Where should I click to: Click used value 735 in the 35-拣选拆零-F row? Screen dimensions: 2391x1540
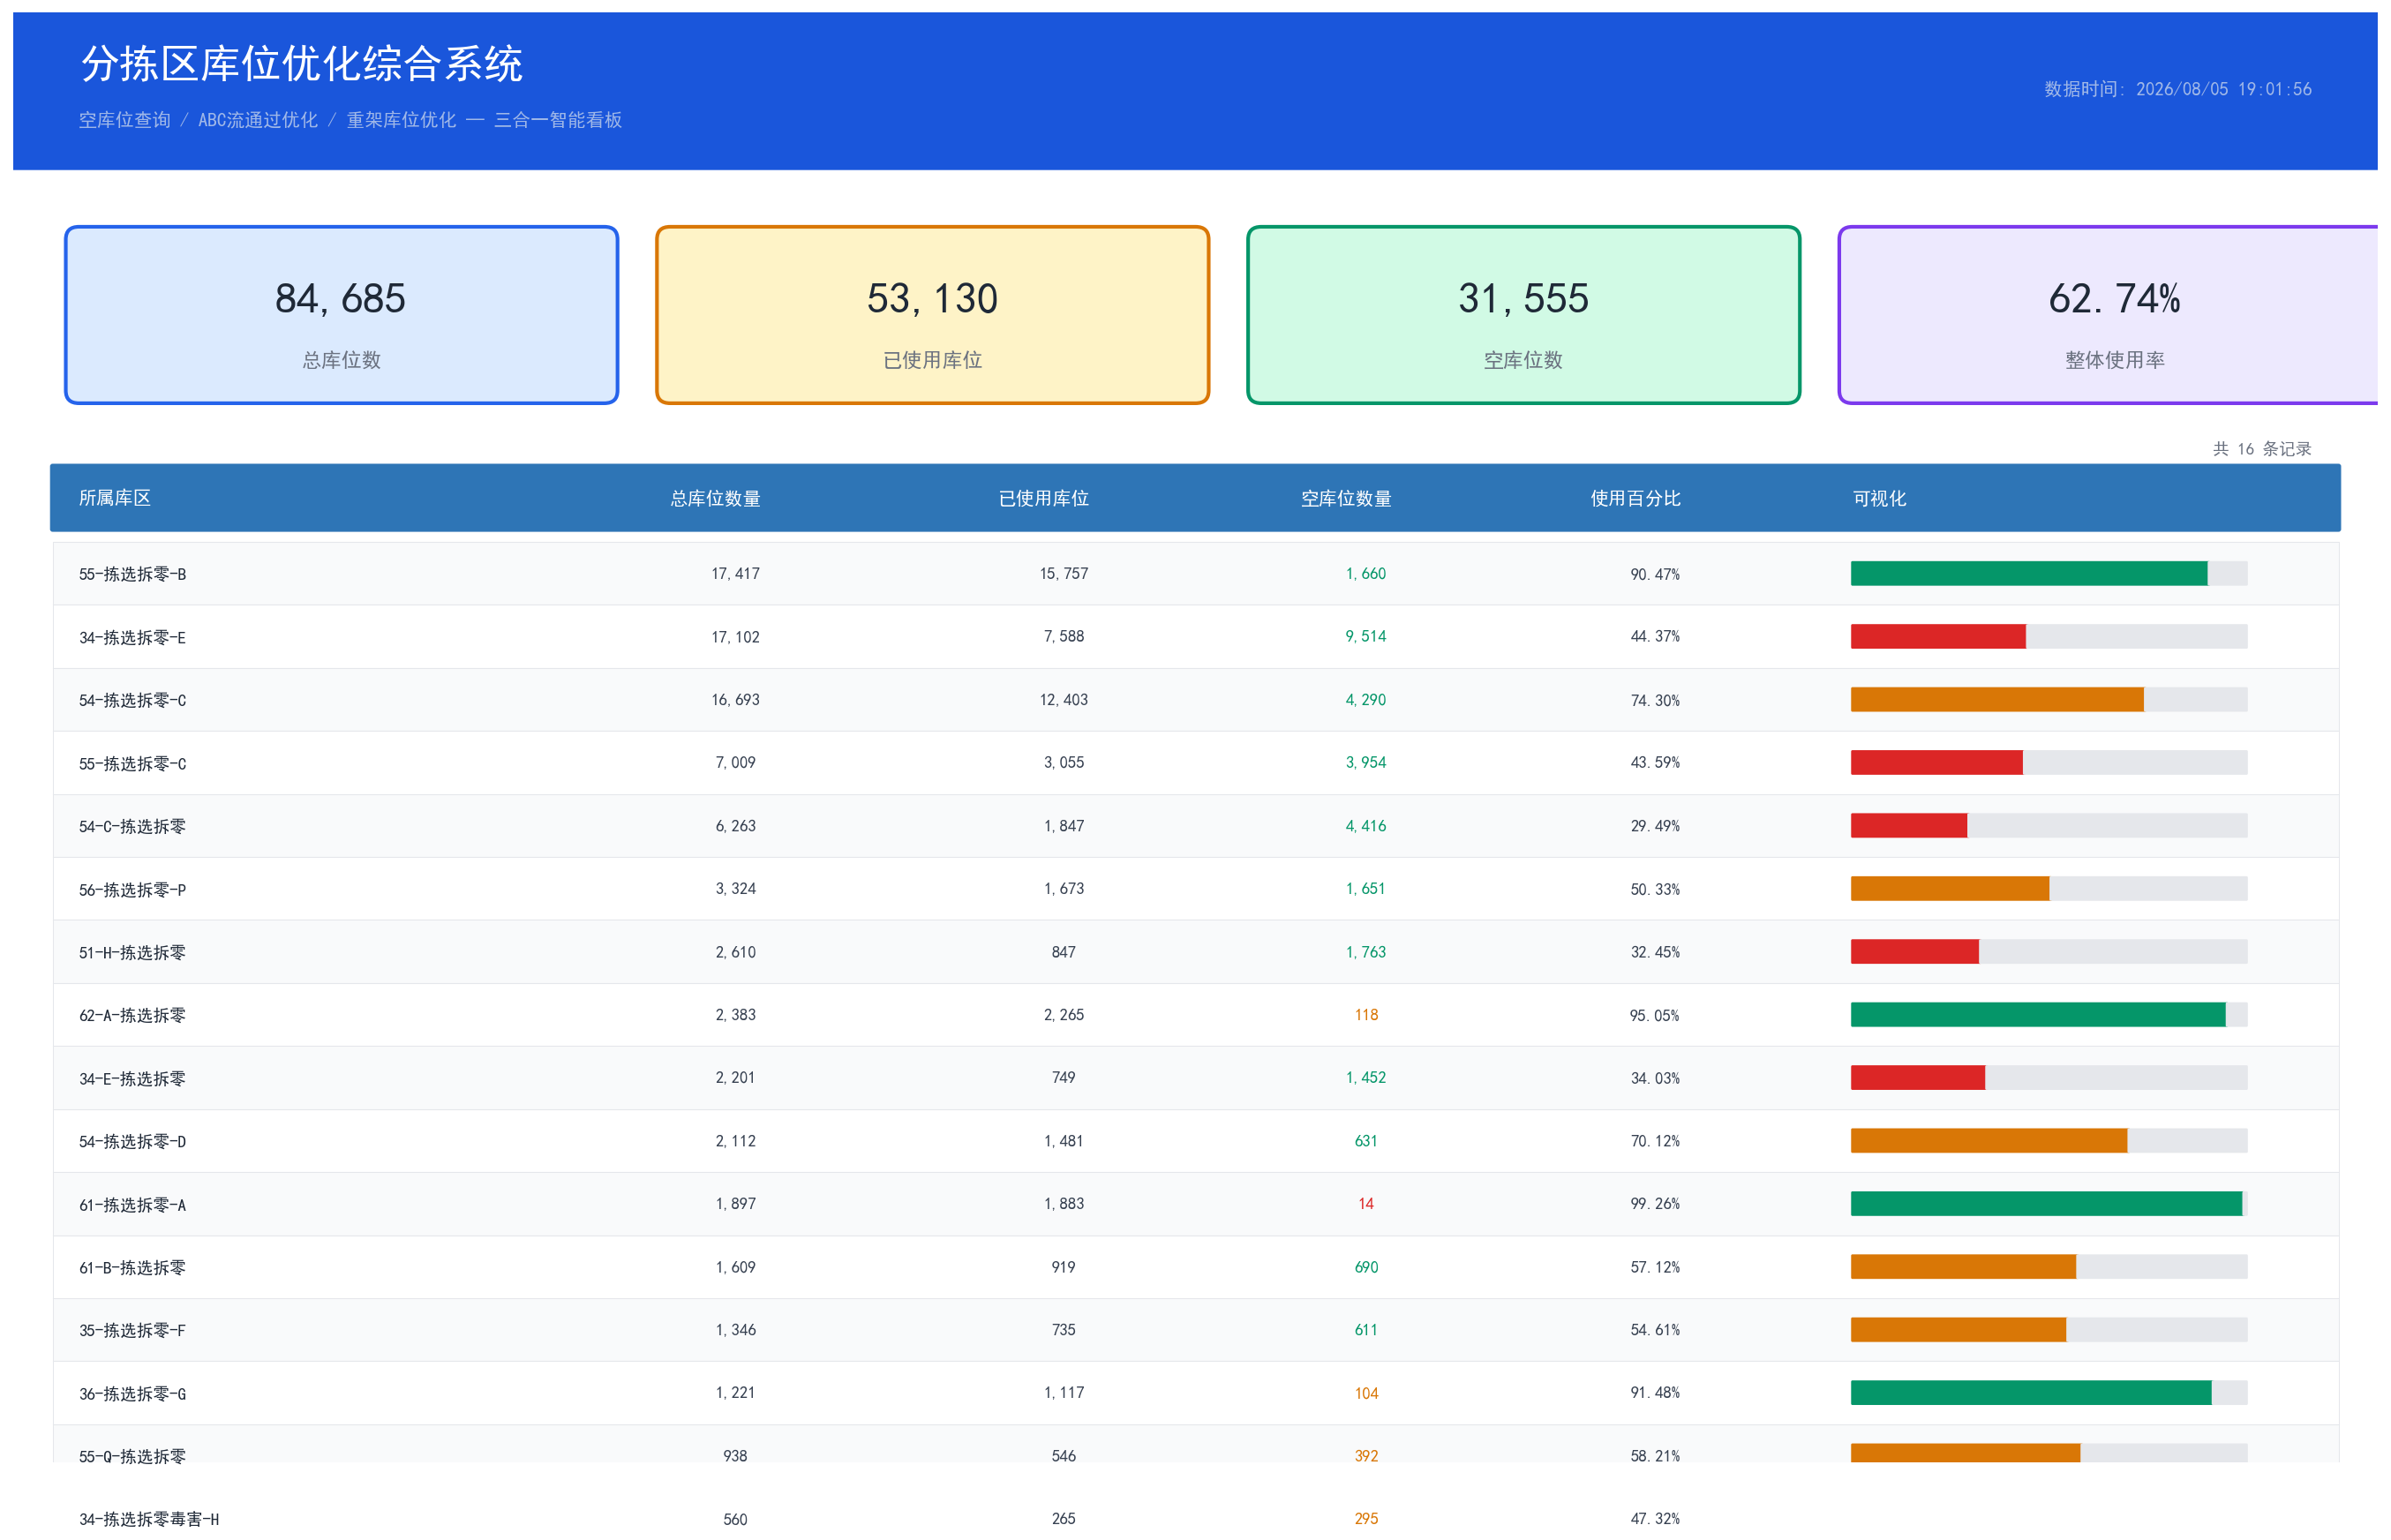(x=1063, y=1330)
